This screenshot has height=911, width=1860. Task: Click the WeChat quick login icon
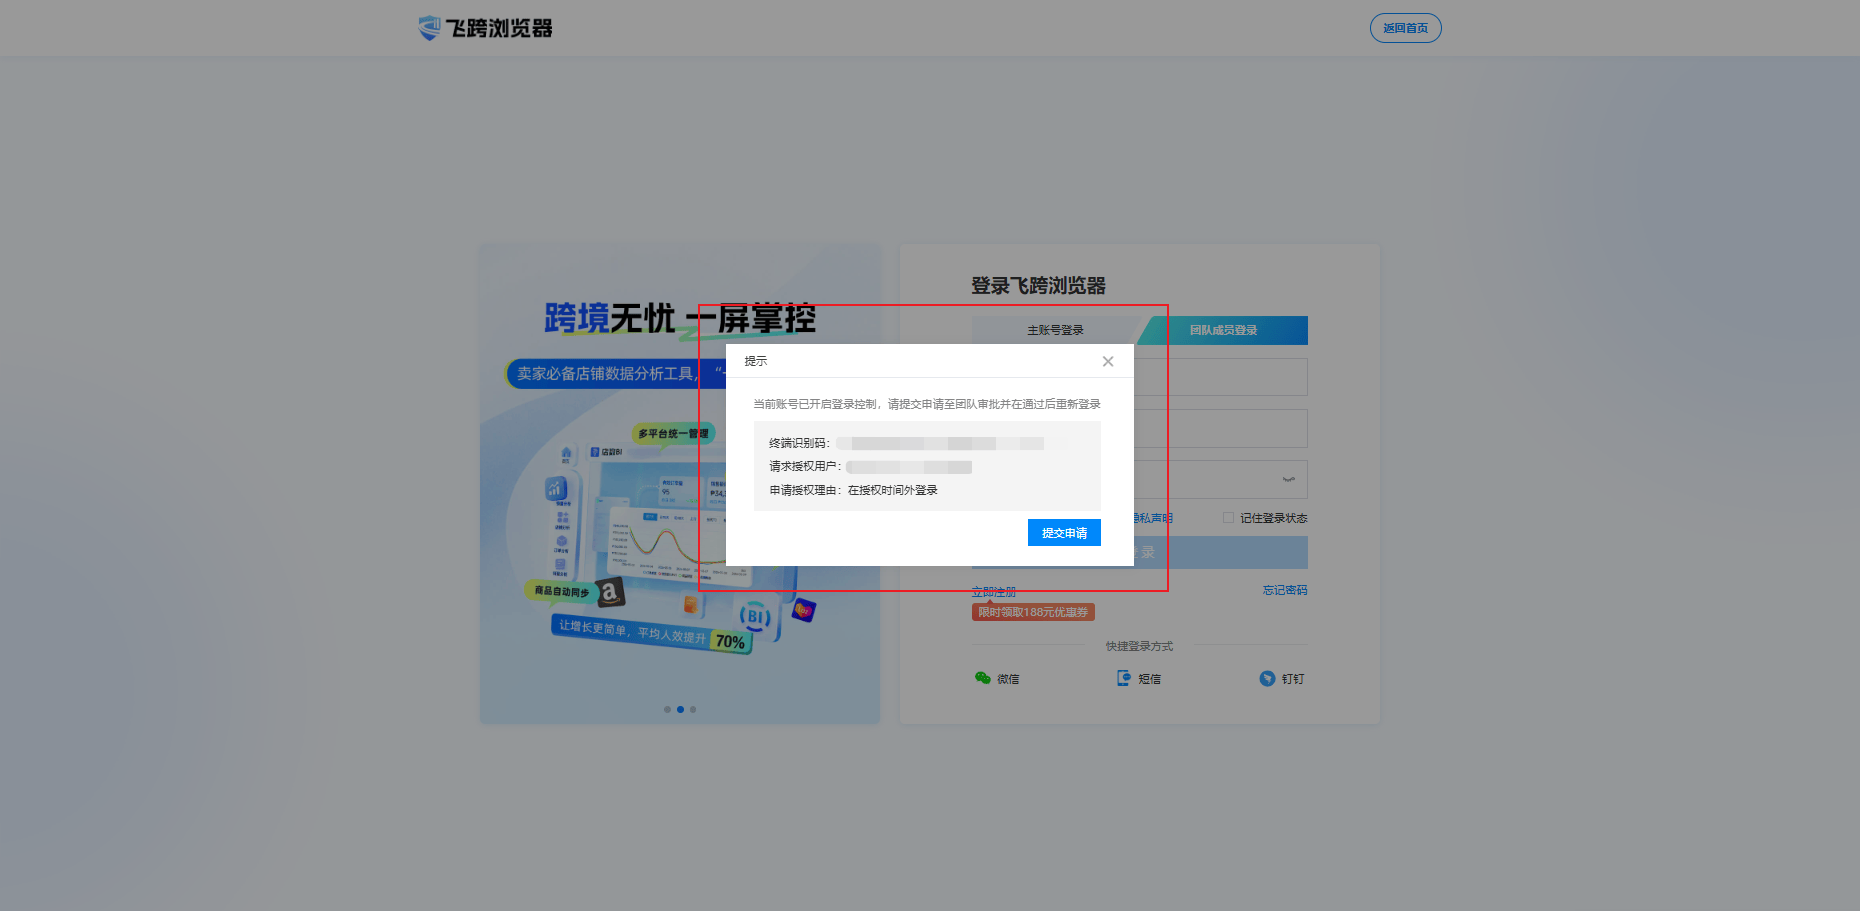coord(983,678)
